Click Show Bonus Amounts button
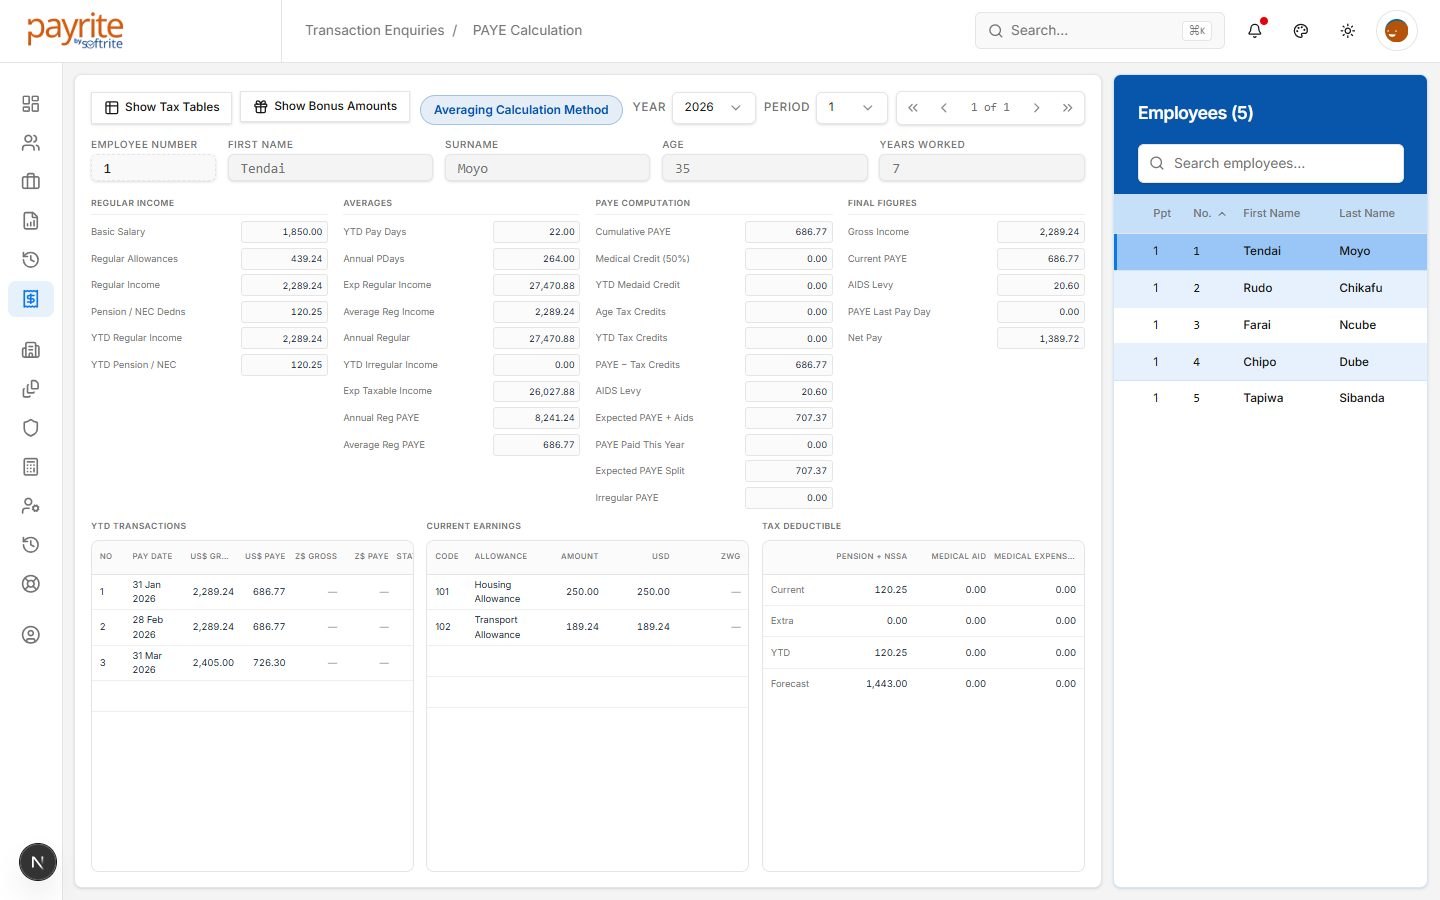 click(325, 106)
